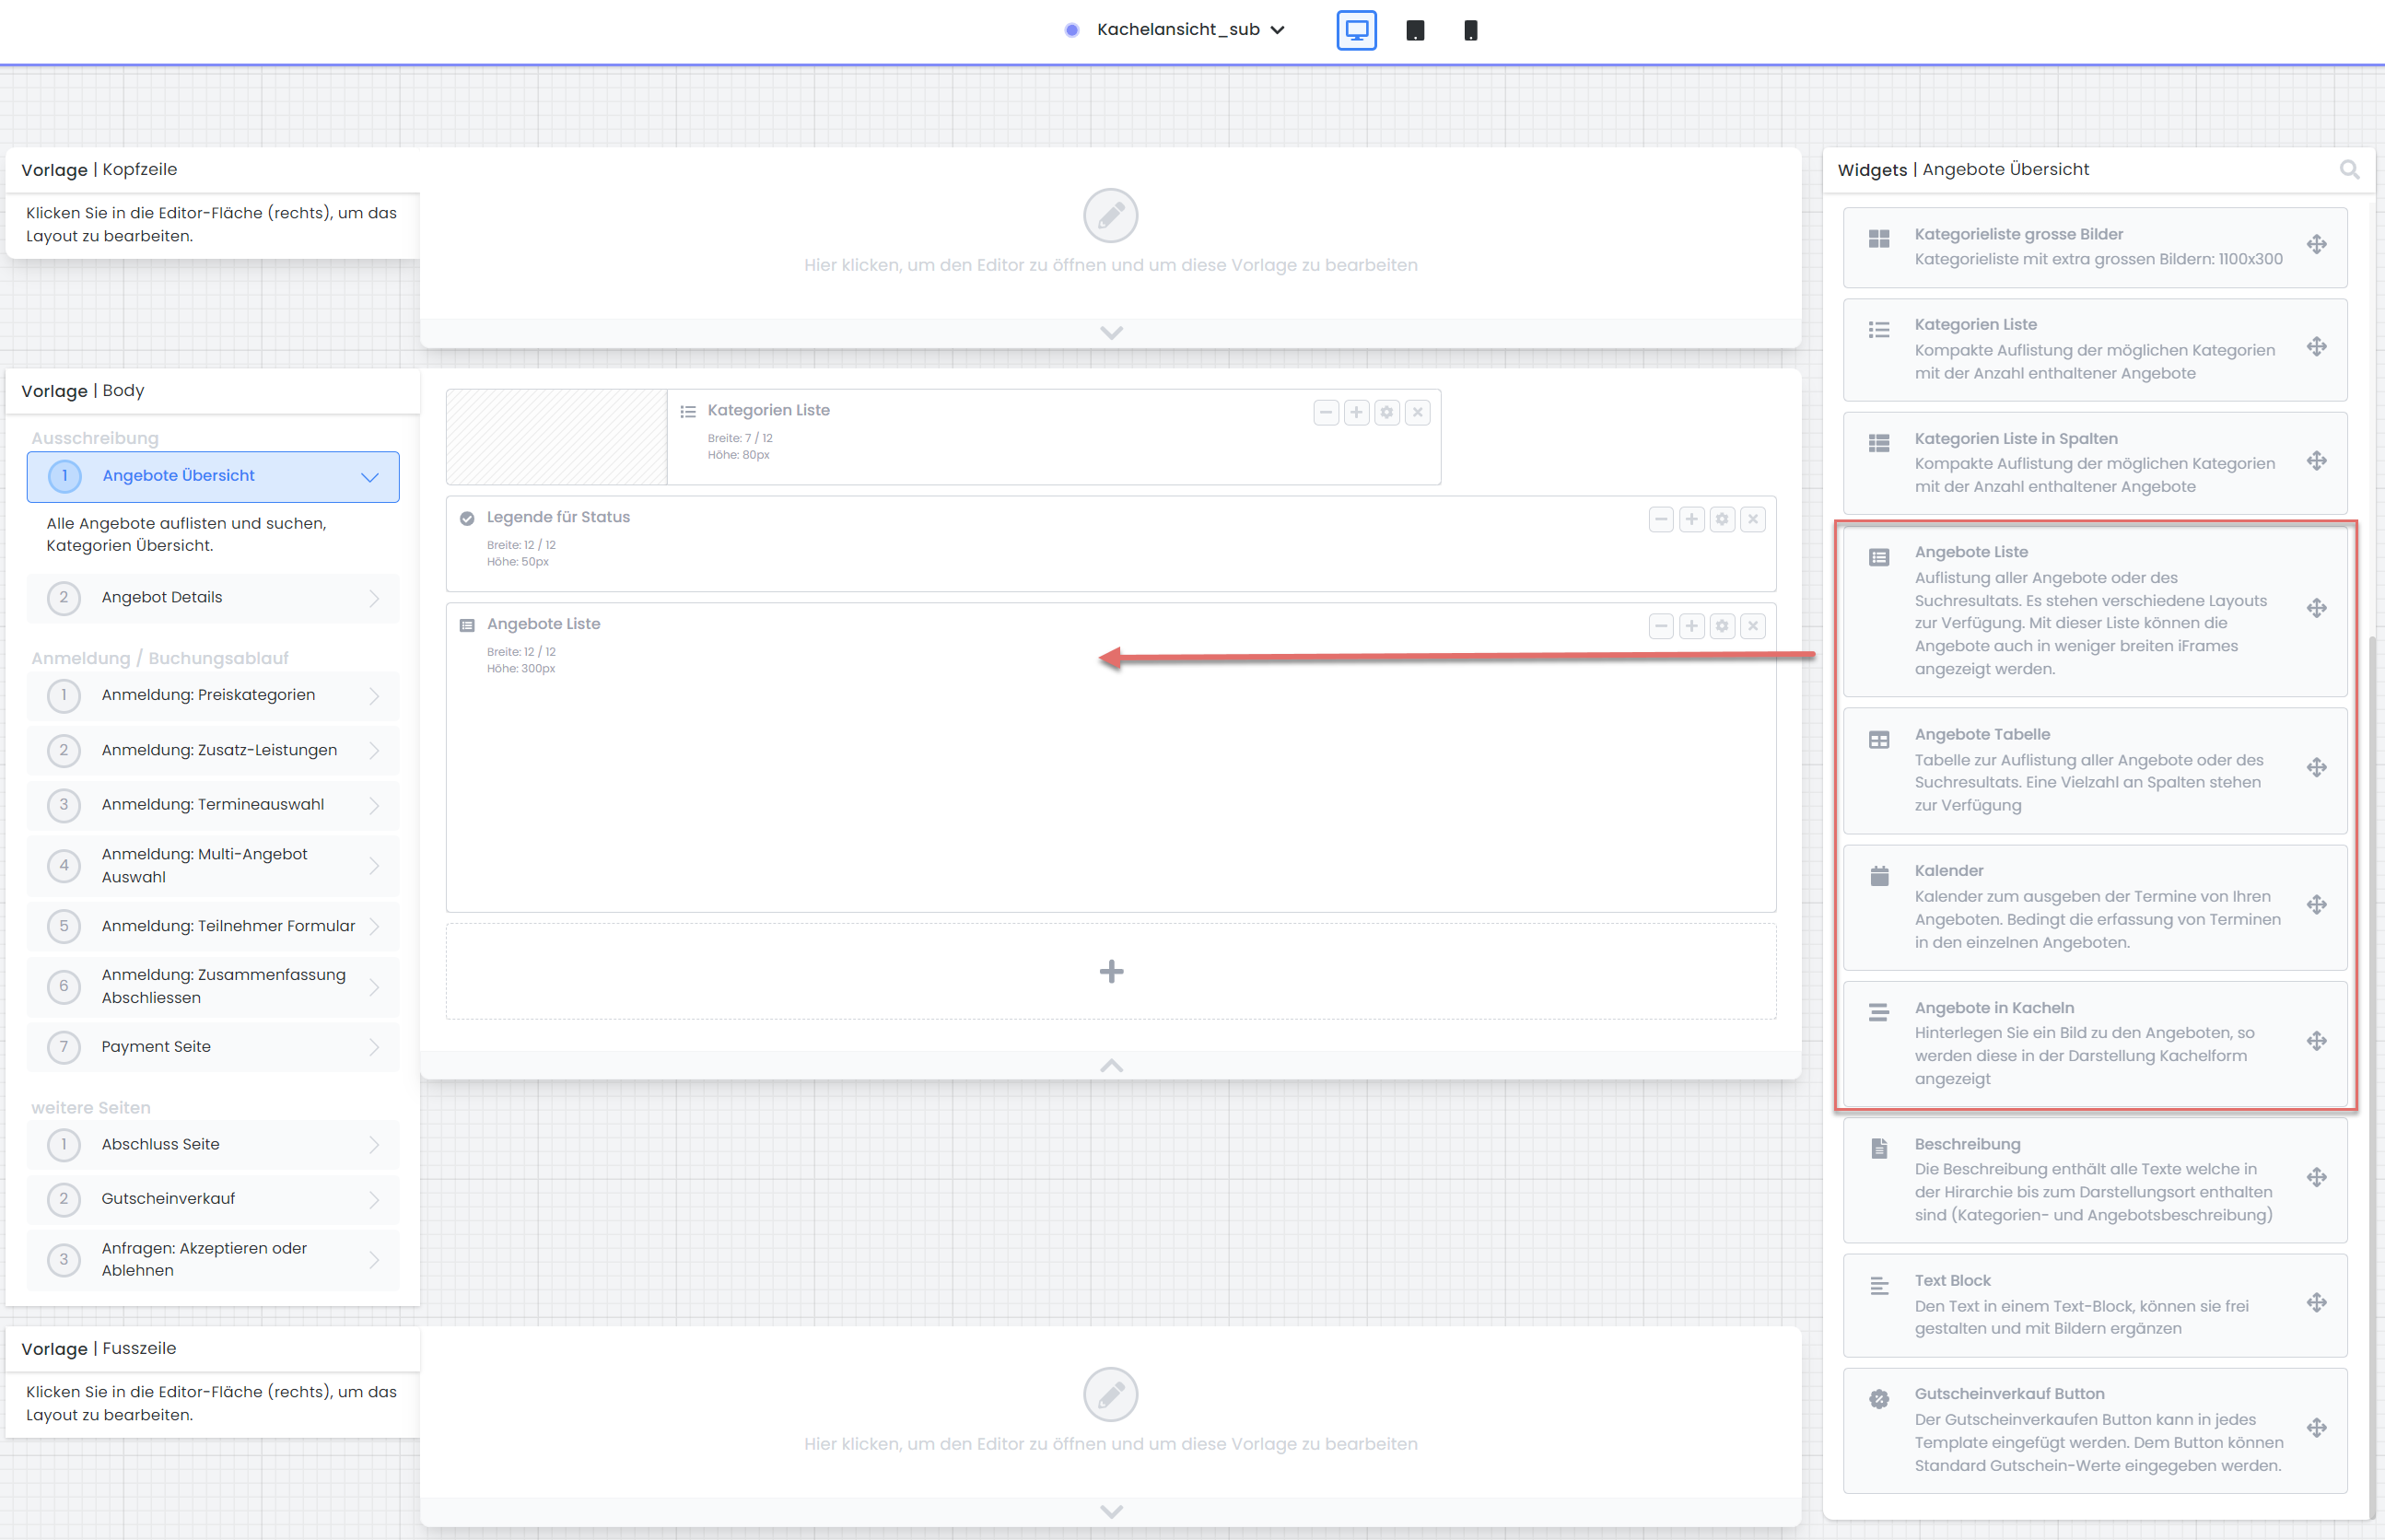Remove the Kategorien Liste widget

[x=1417, y=412]
